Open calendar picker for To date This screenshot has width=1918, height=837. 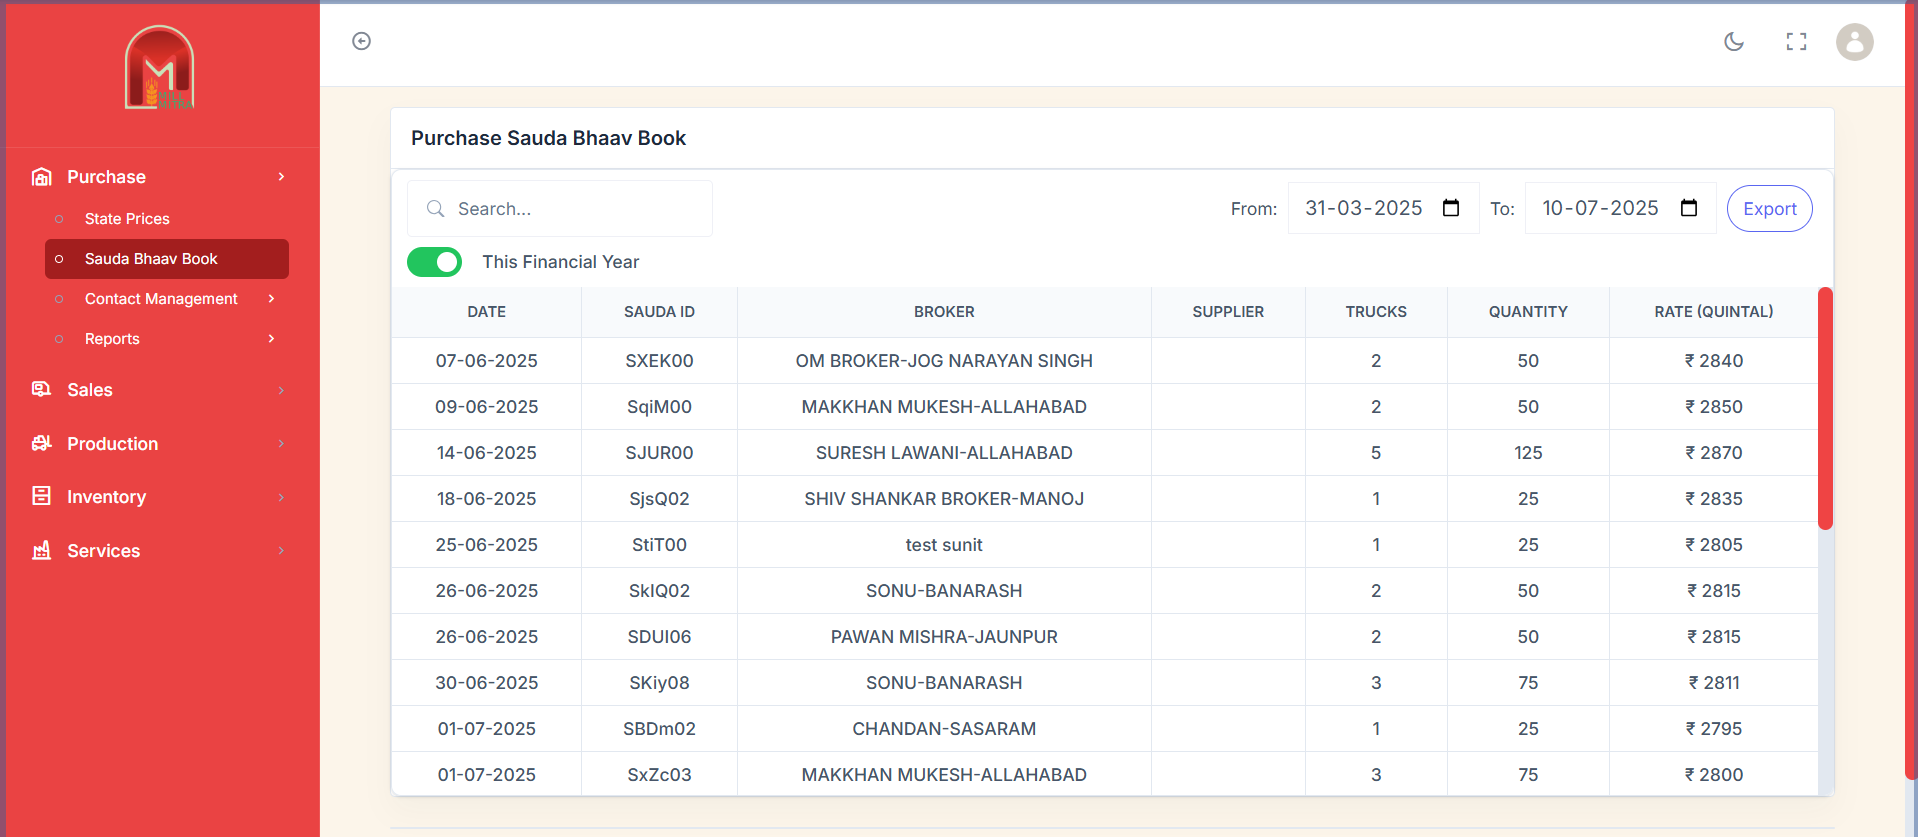1689,208
